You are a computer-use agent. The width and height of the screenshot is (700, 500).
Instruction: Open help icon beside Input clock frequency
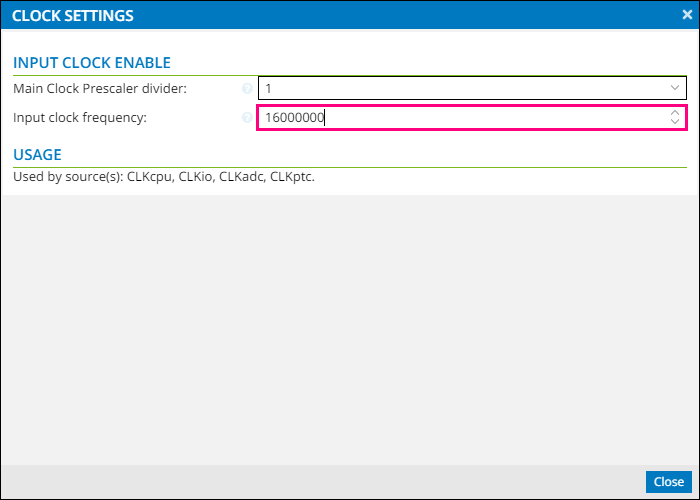point(247,117)
